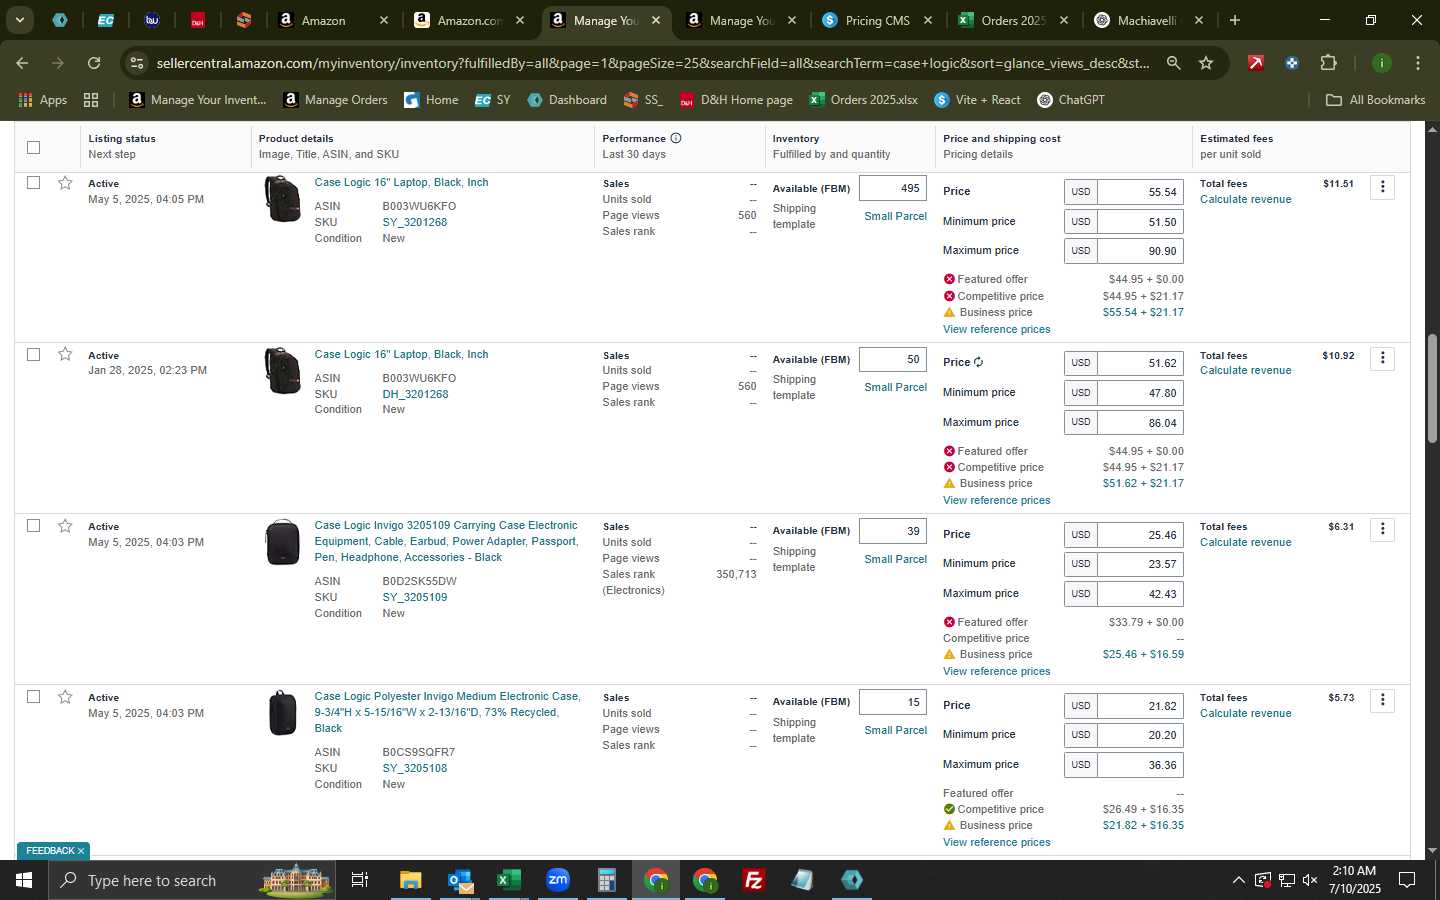
Task: Open the three-dot menu for SY_3201268 row
Action: coord(1382,187)
